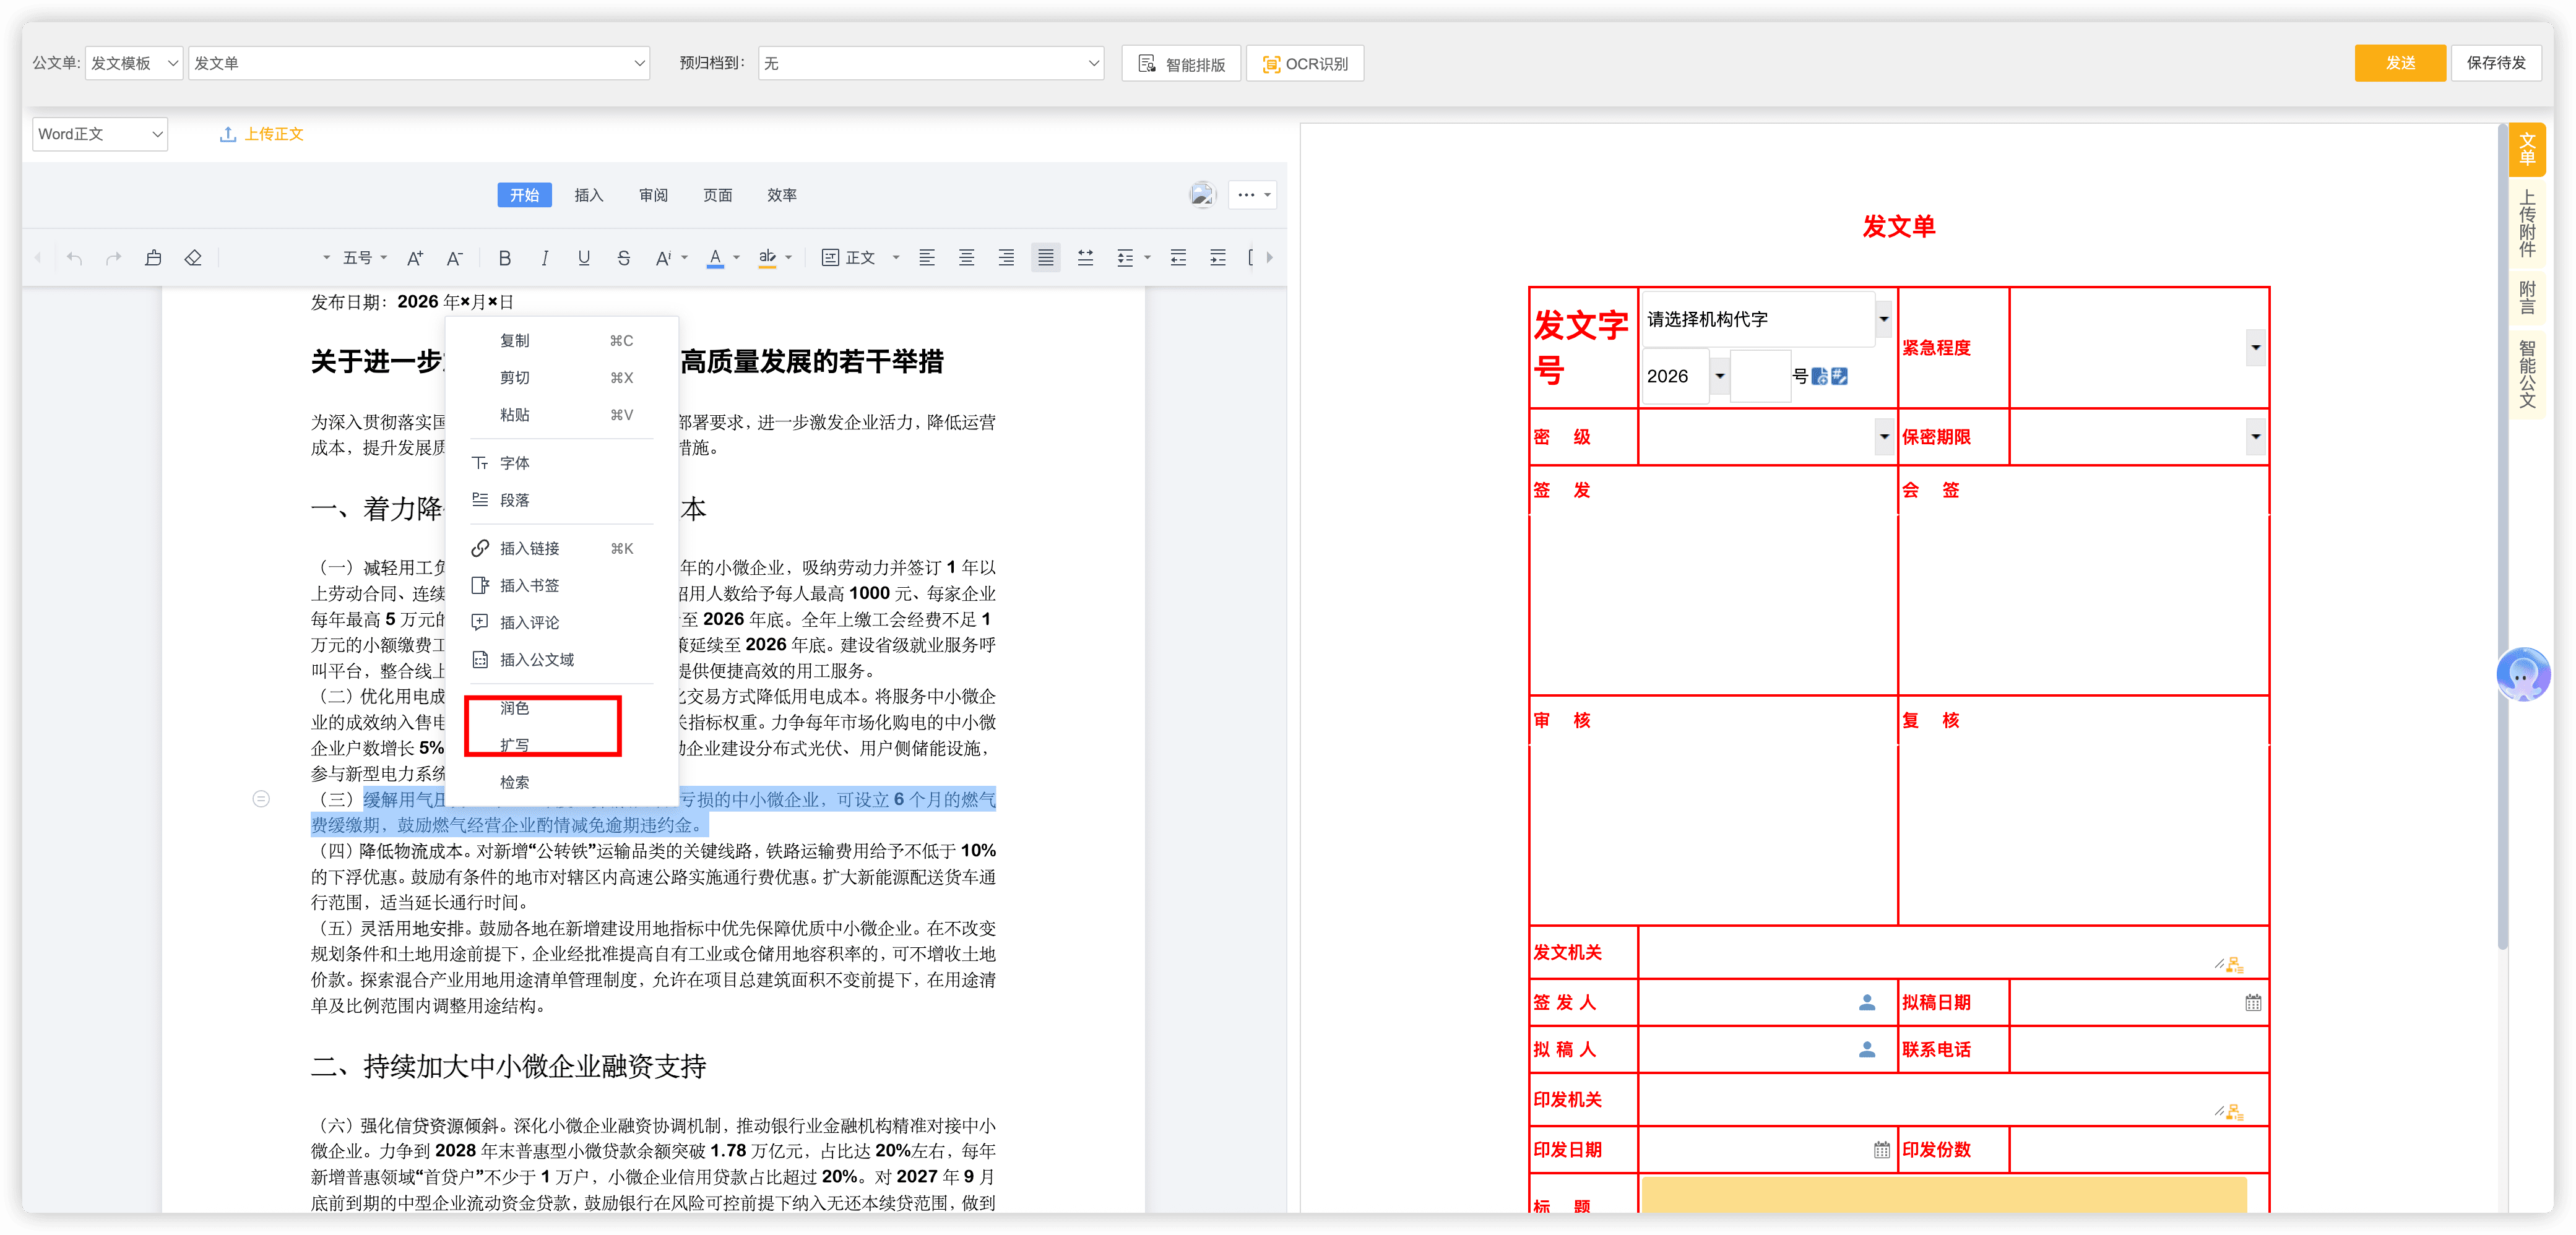The image size is (2576, 1235).
Task: Click the redo arrow in the editor toolbar
Action: tap(114, 258)
